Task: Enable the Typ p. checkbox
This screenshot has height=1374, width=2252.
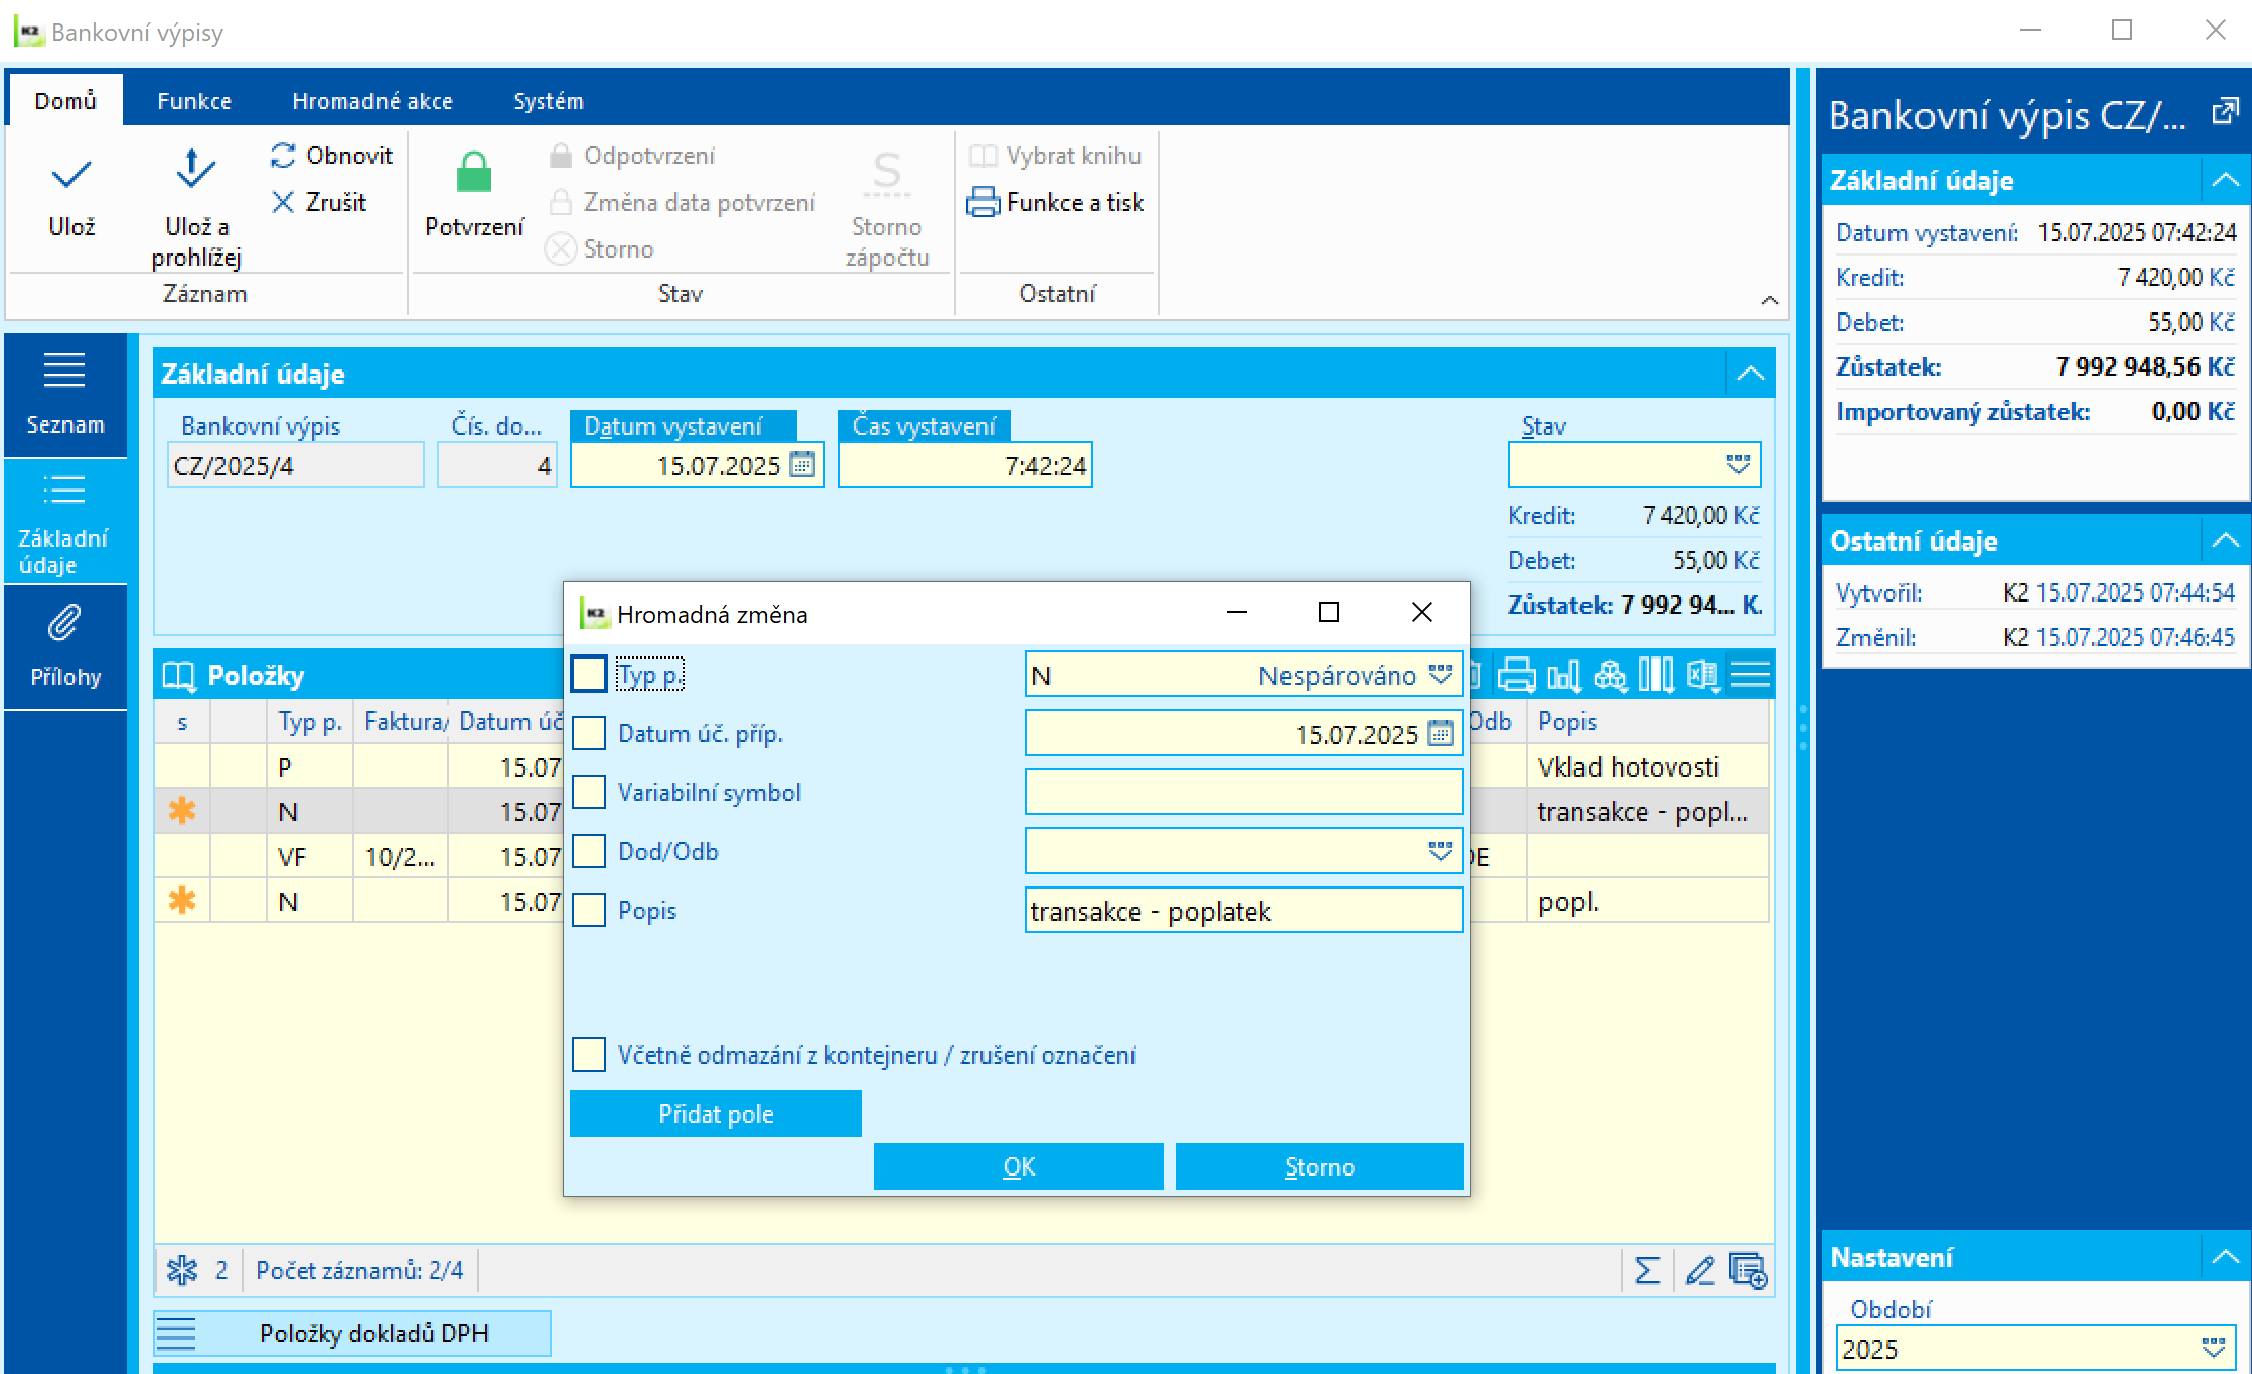Action: pyautogui.click(x=589, y=675)
